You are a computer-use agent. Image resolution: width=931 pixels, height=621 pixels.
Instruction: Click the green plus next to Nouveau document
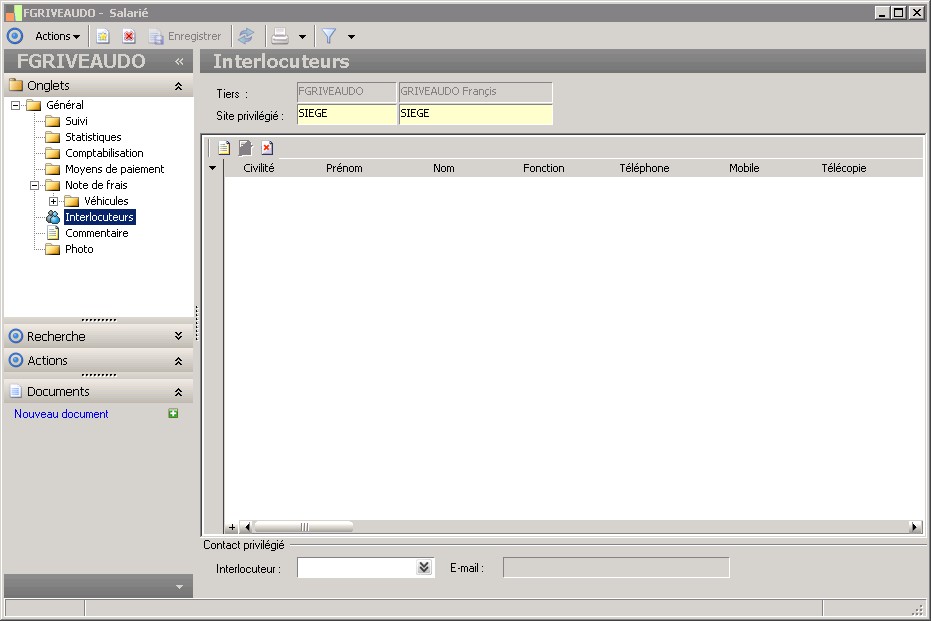tap(173, 414)
